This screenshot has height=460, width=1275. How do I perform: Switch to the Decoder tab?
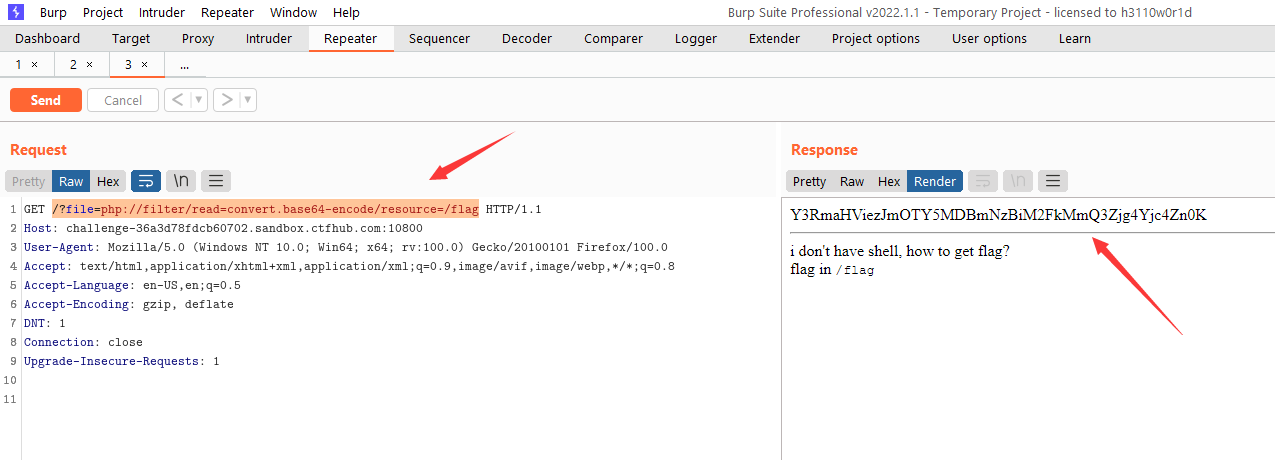tap(527, 39)
